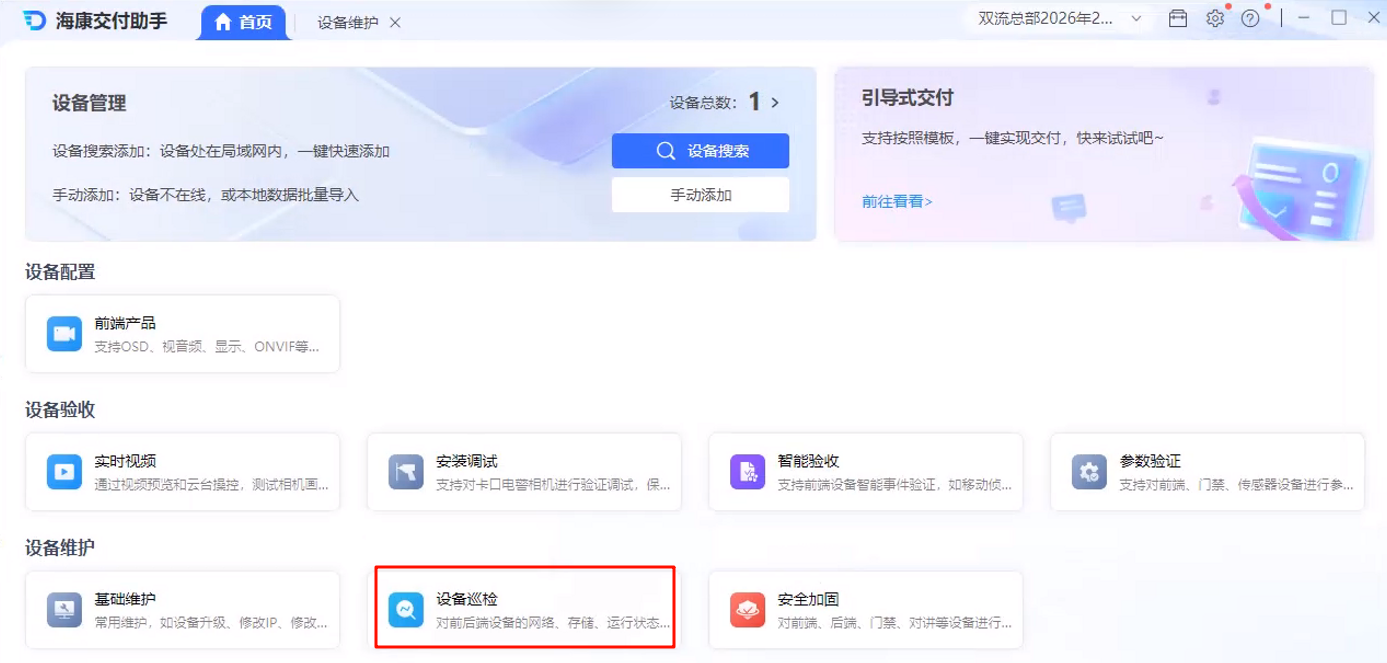Viewport: 1387px width, 663px height.
Task: Open the 前端产品 camera icon card
Action: [x=64, y=334]
